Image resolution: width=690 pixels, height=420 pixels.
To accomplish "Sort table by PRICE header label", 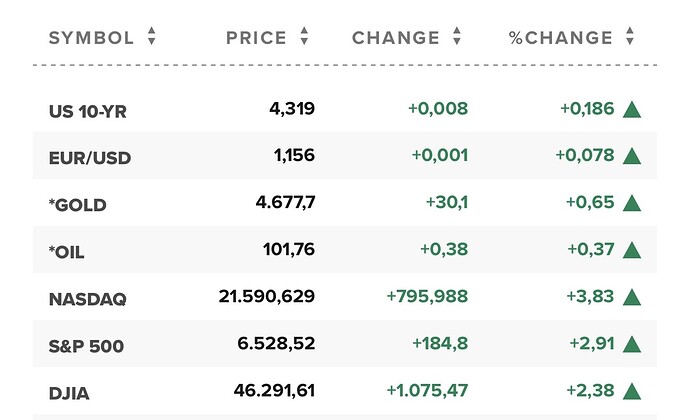I will [256, 38].
